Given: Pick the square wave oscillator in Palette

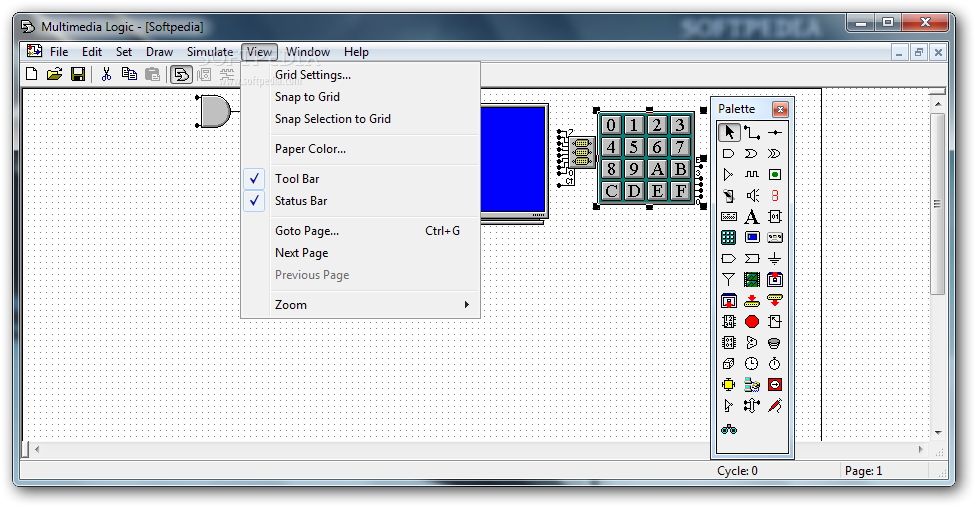Looking at the screenshot, I should pyautogui.click(x=752, y=175).
